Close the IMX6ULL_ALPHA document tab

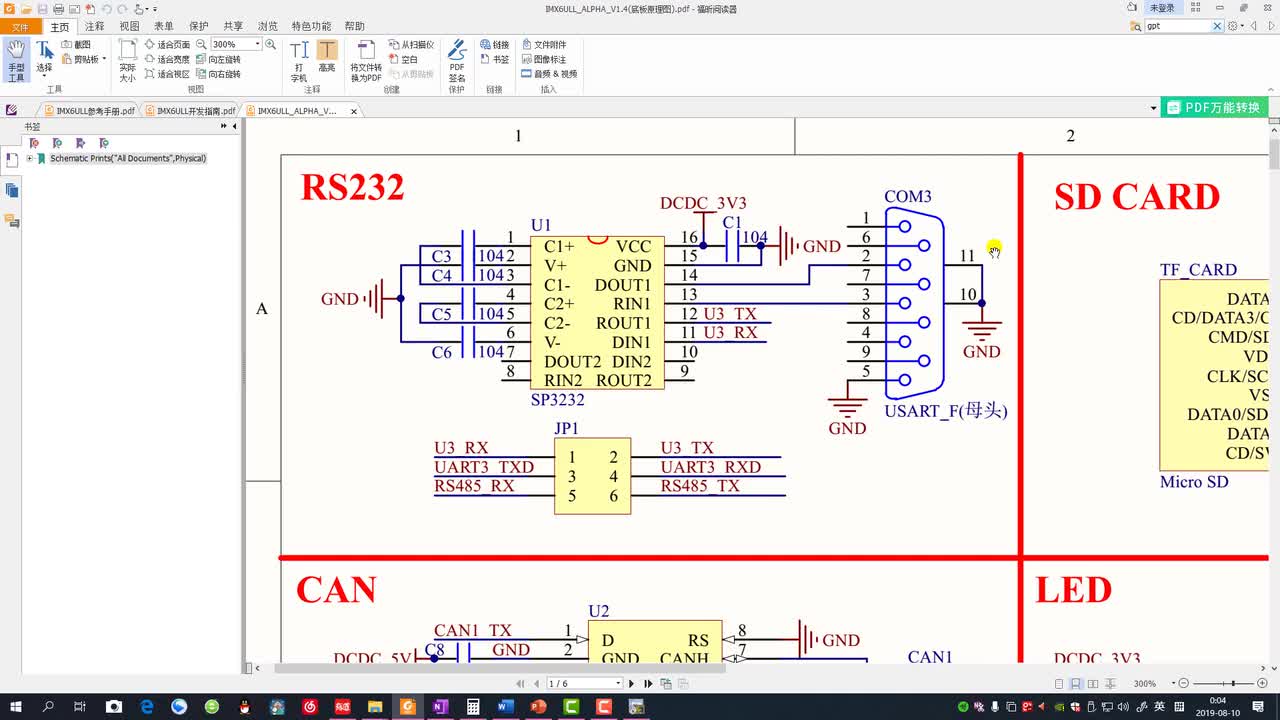click(x=353, y=111)
